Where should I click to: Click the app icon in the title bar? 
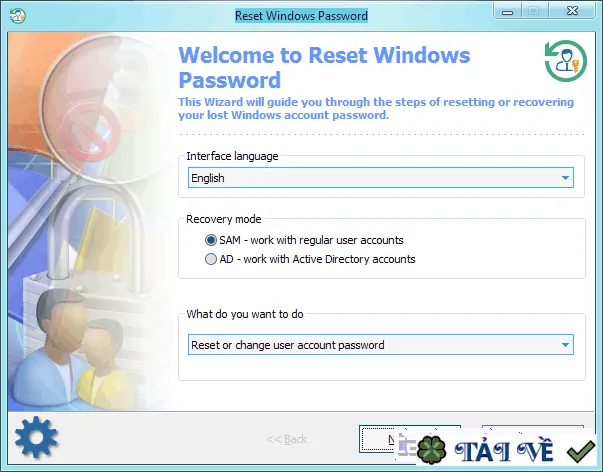click(18, 16)
